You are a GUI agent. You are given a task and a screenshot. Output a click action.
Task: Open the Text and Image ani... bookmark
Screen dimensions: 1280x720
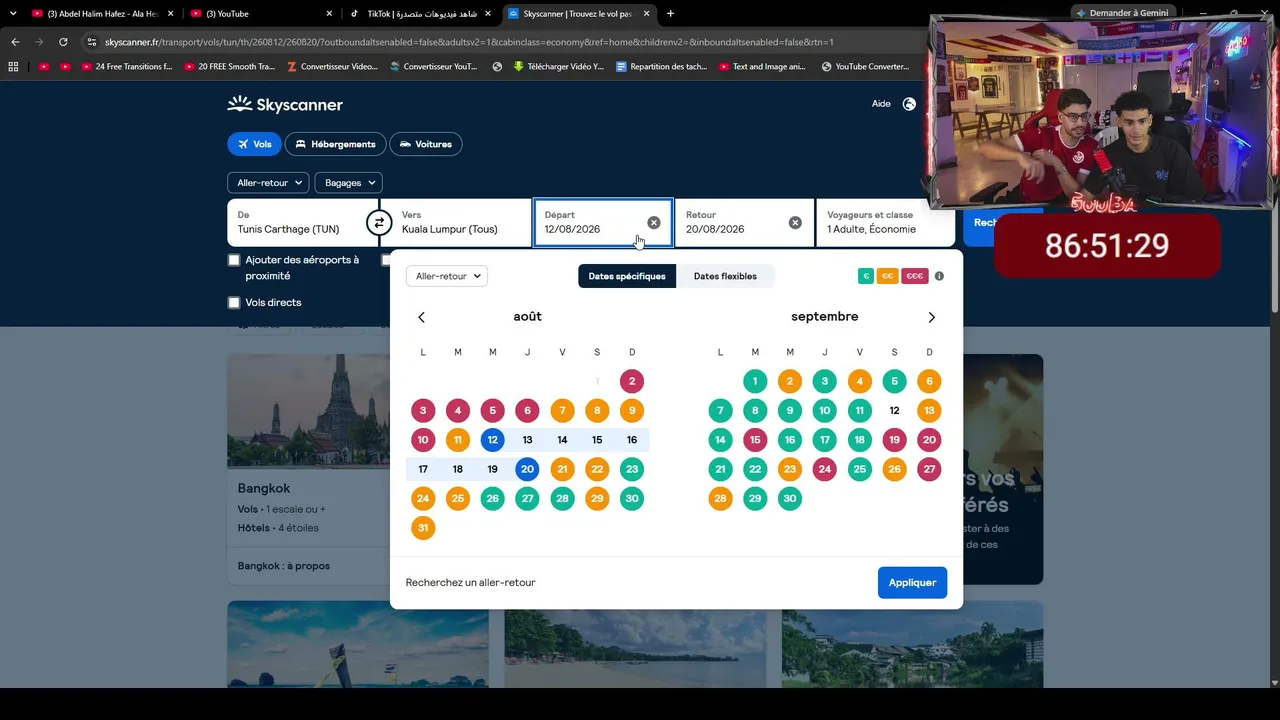click(x=762, y=67)
